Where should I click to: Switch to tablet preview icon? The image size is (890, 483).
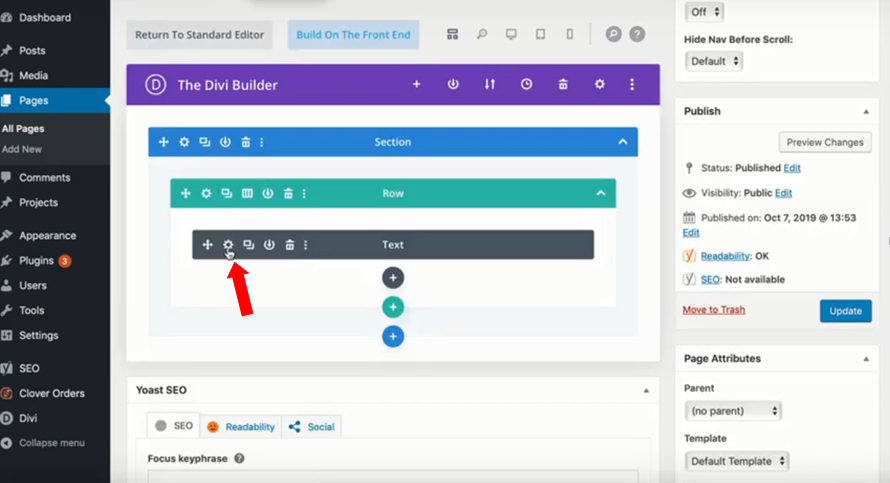pyautogui.click(x=540, y=35)
